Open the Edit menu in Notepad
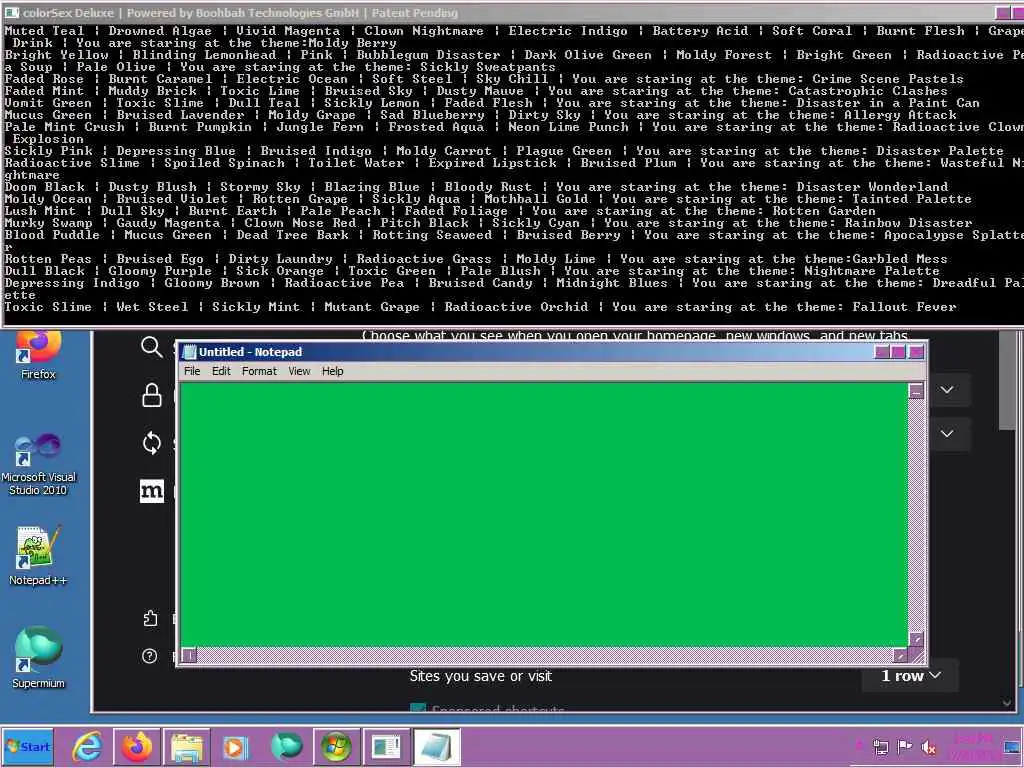The width and height of the screenshot is (1024, 768). 221,371
